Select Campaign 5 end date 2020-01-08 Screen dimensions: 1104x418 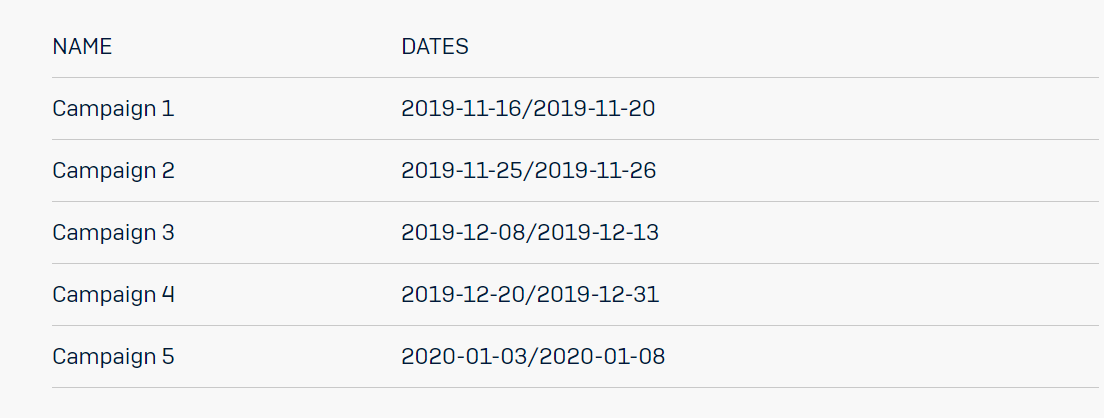pos(602,357)
